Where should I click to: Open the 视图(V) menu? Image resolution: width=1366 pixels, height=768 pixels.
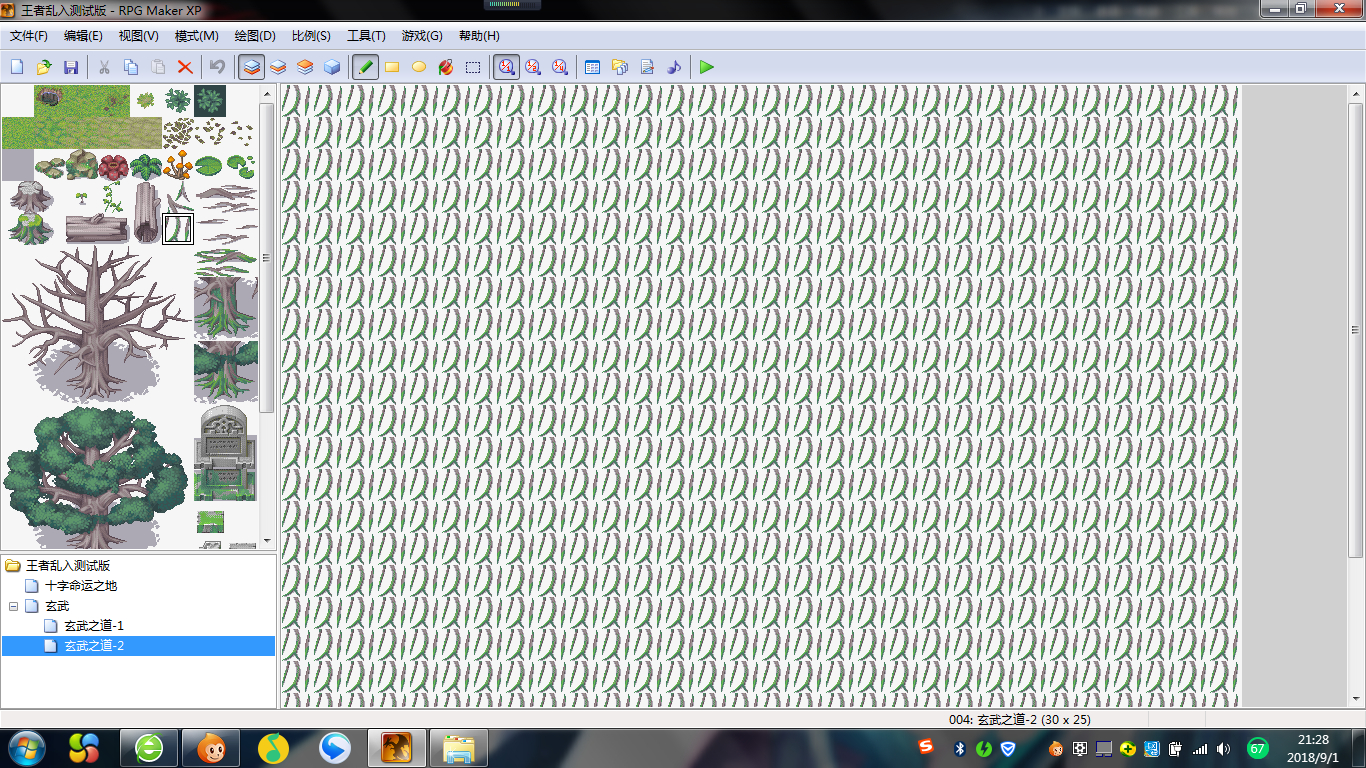(138, 36)
